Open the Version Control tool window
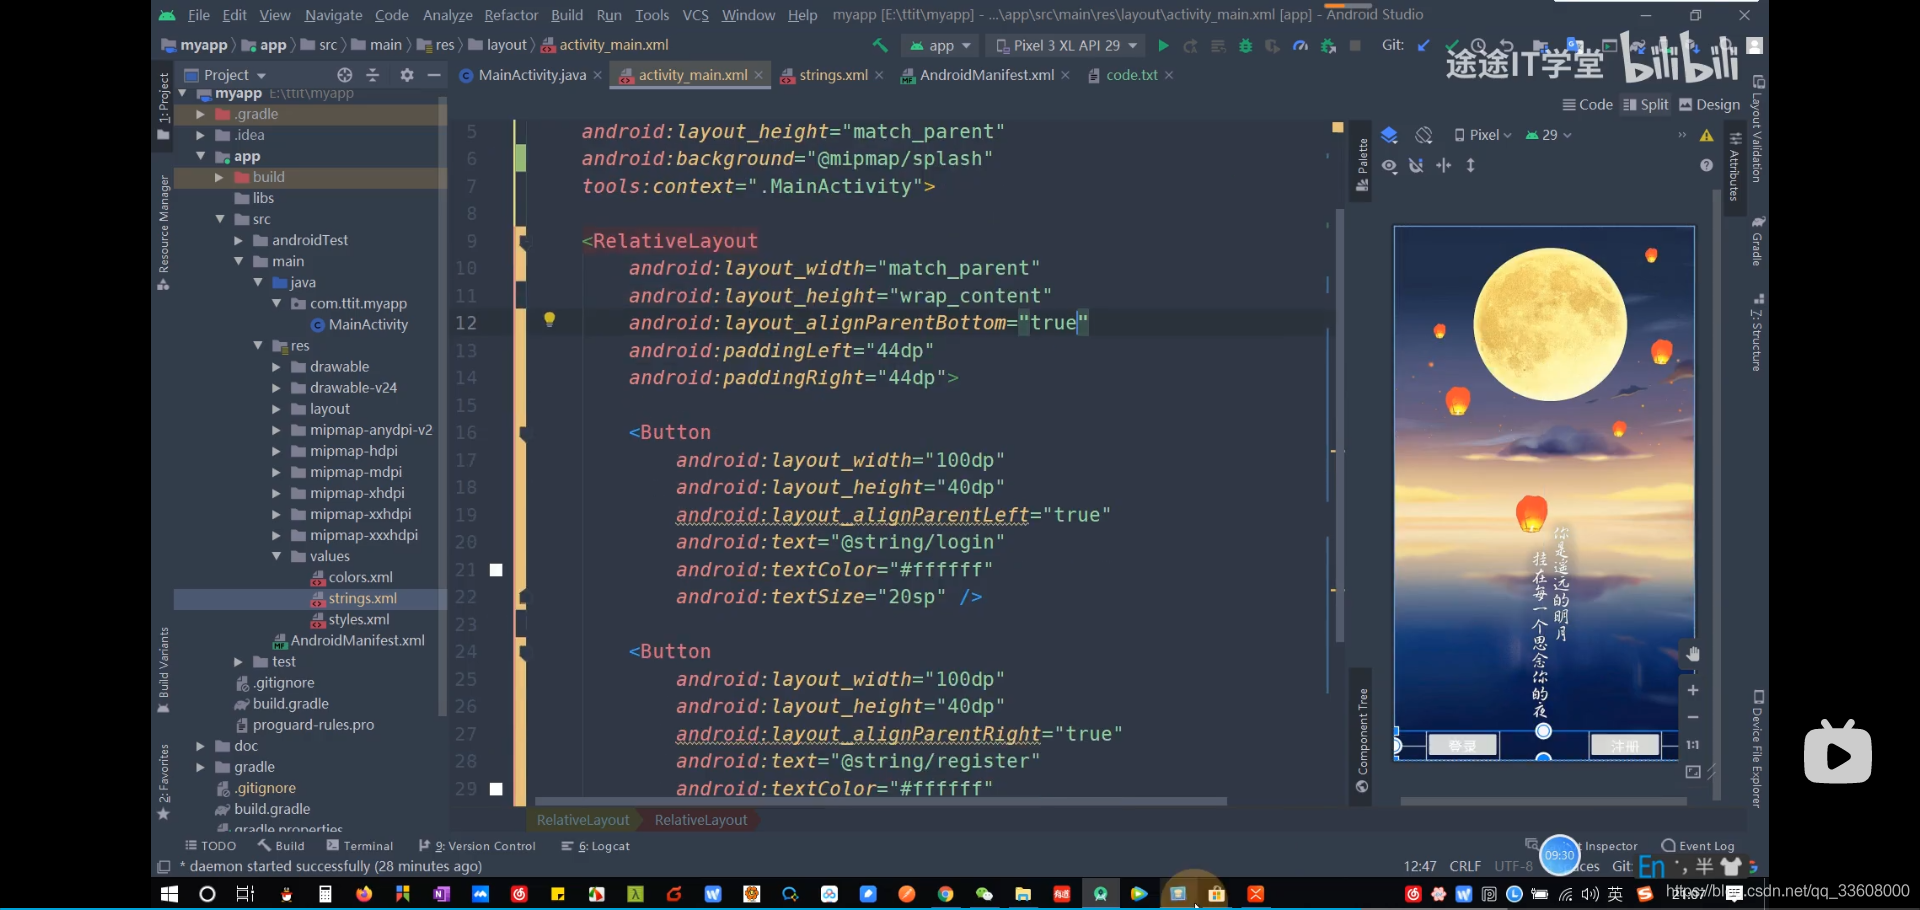 (477, 846)
